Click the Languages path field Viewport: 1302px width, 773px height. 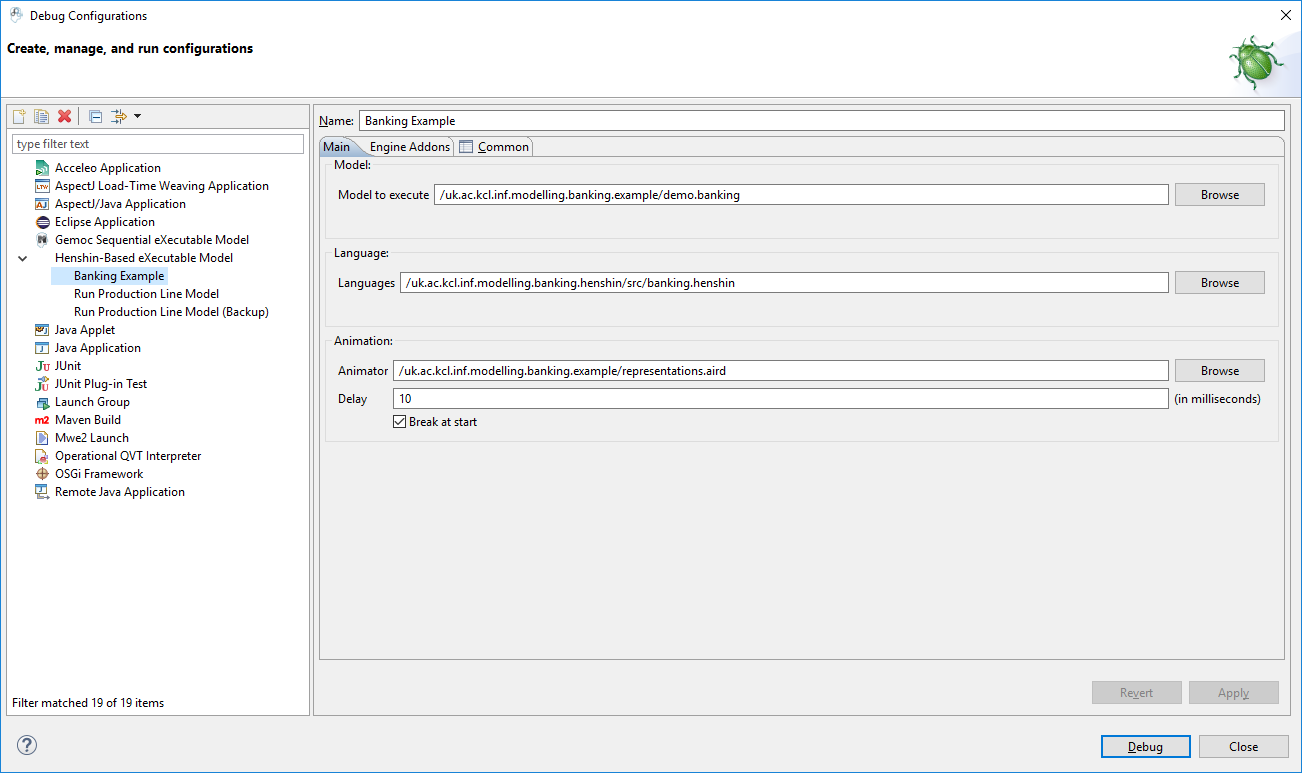pos(784,283)
